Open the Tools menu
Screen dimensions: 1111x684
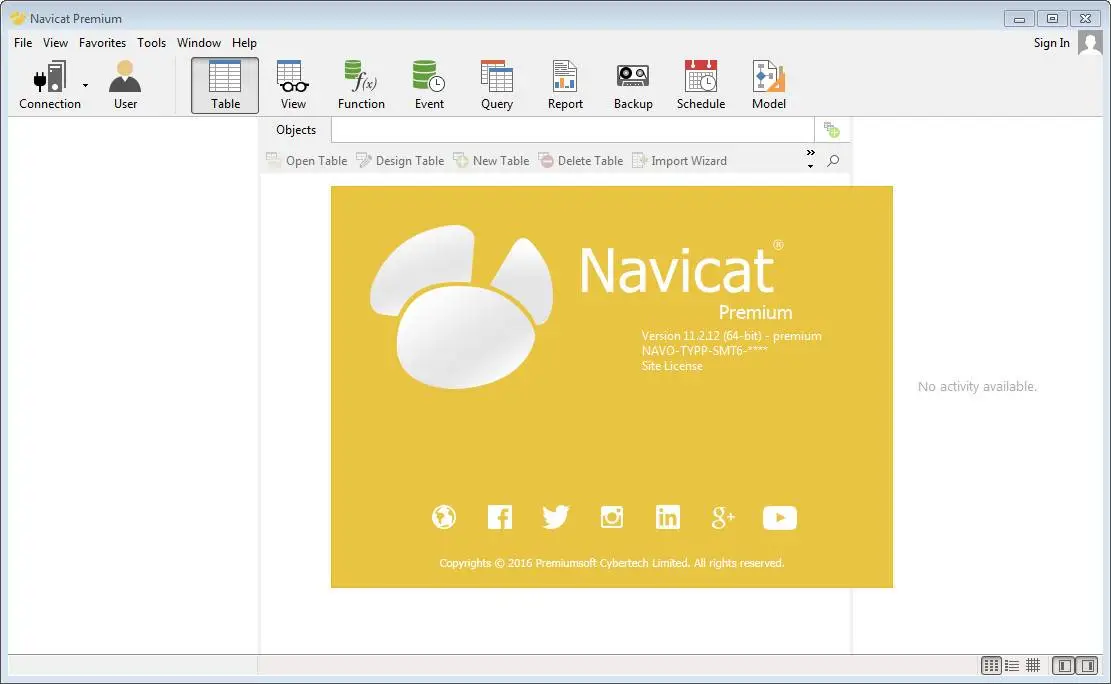151,43
